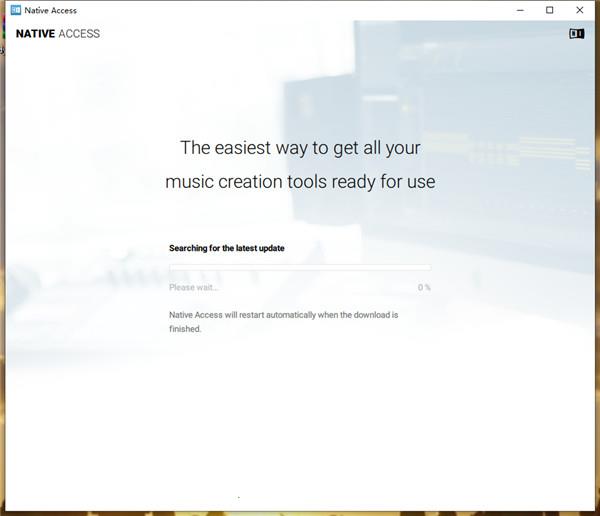Image resolution: width=600 pixels, height=516 pixels.
Task: Click the NATIVE ACCESS logo text
Action: (x=58, y=34)
